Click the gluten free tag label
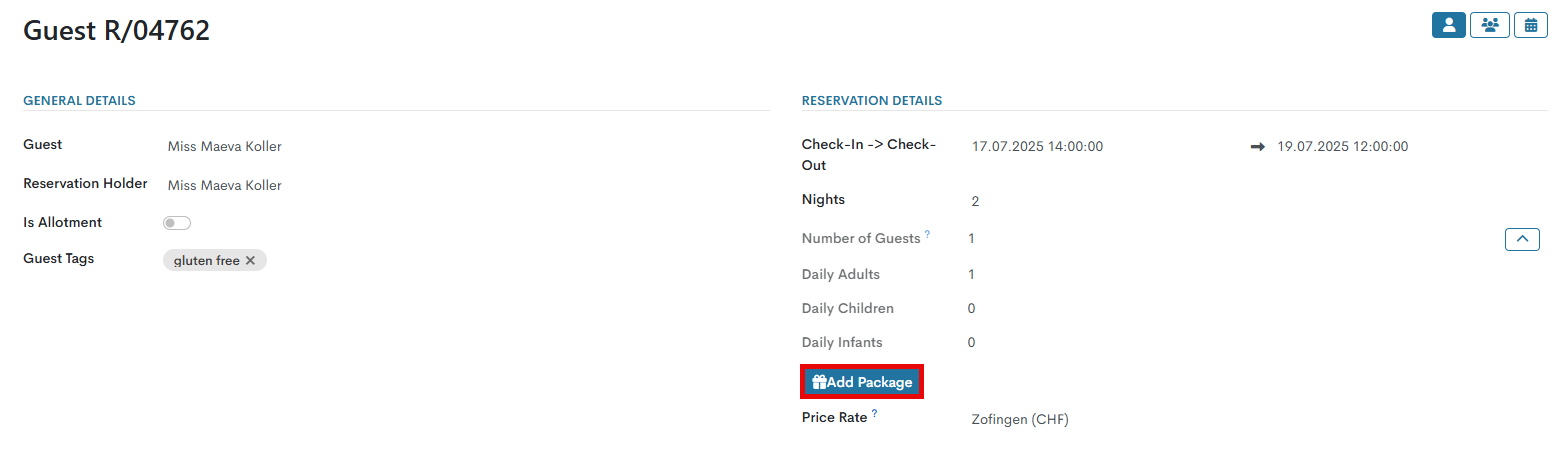Viewport: 1560px width, 452px height. pyautogui.click(x=206, y=260)
